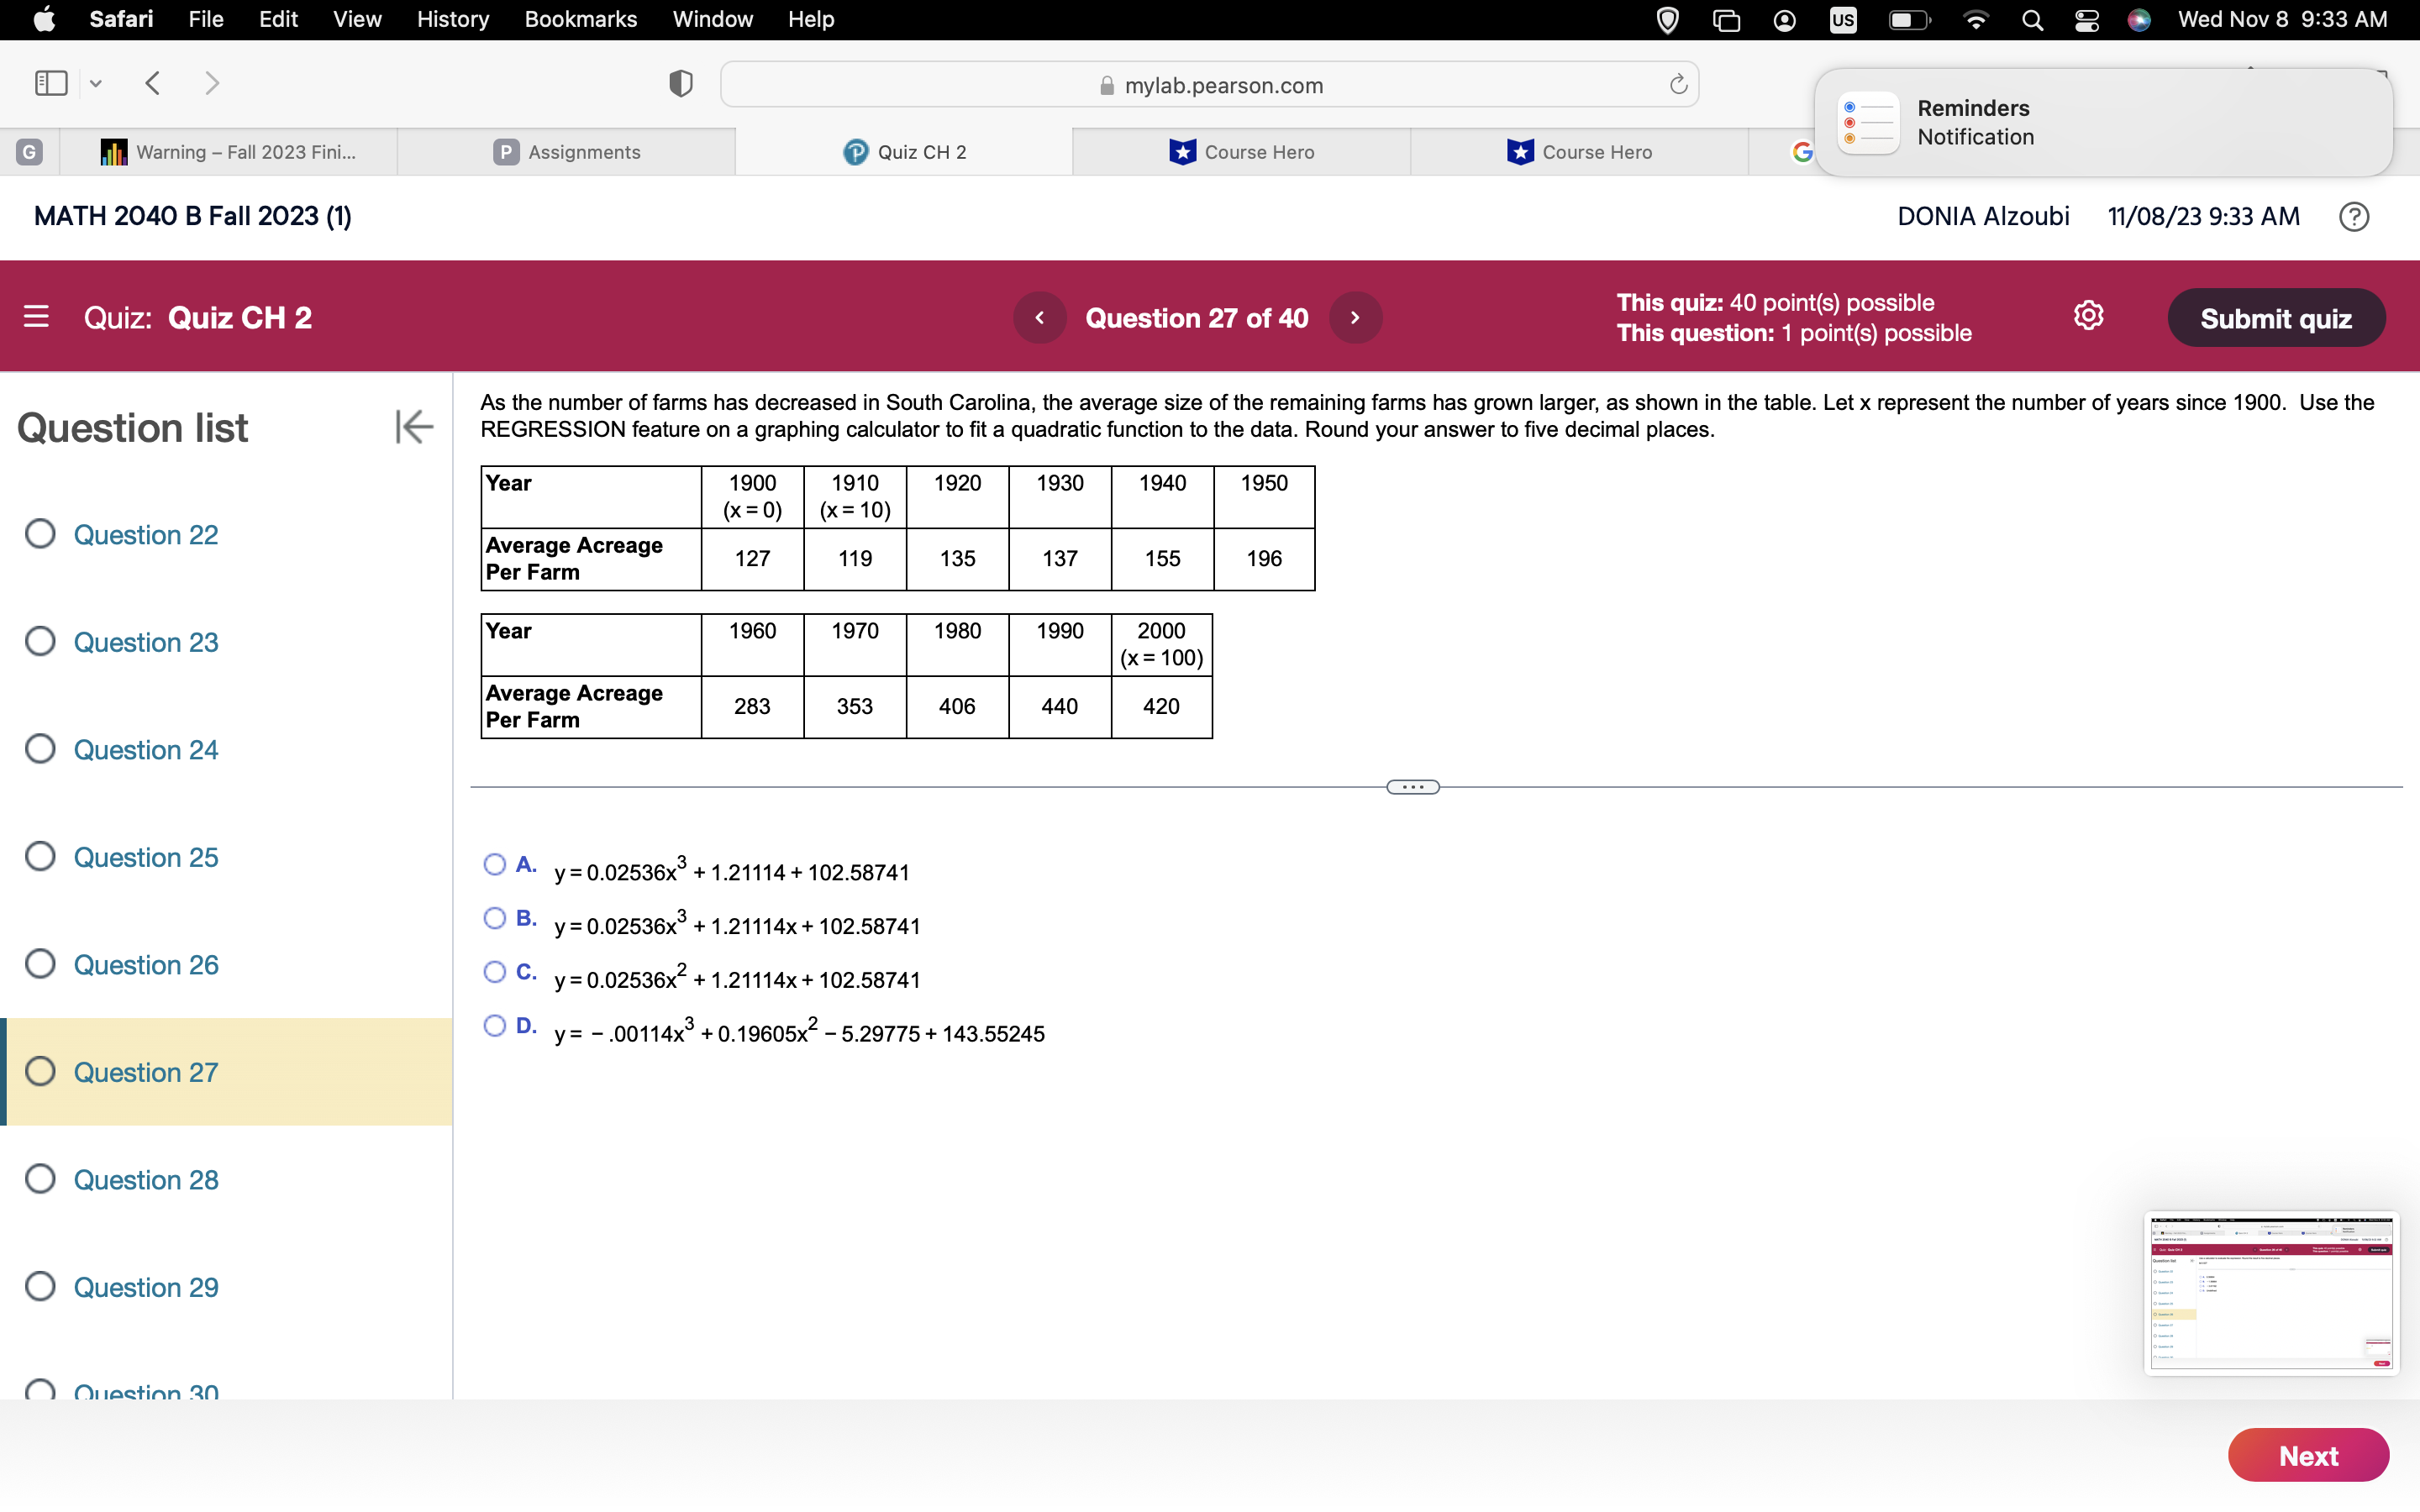The height and width of the screenshot is (1512, 2420).
Task: Select answer option C
Action: pos(494,972)
